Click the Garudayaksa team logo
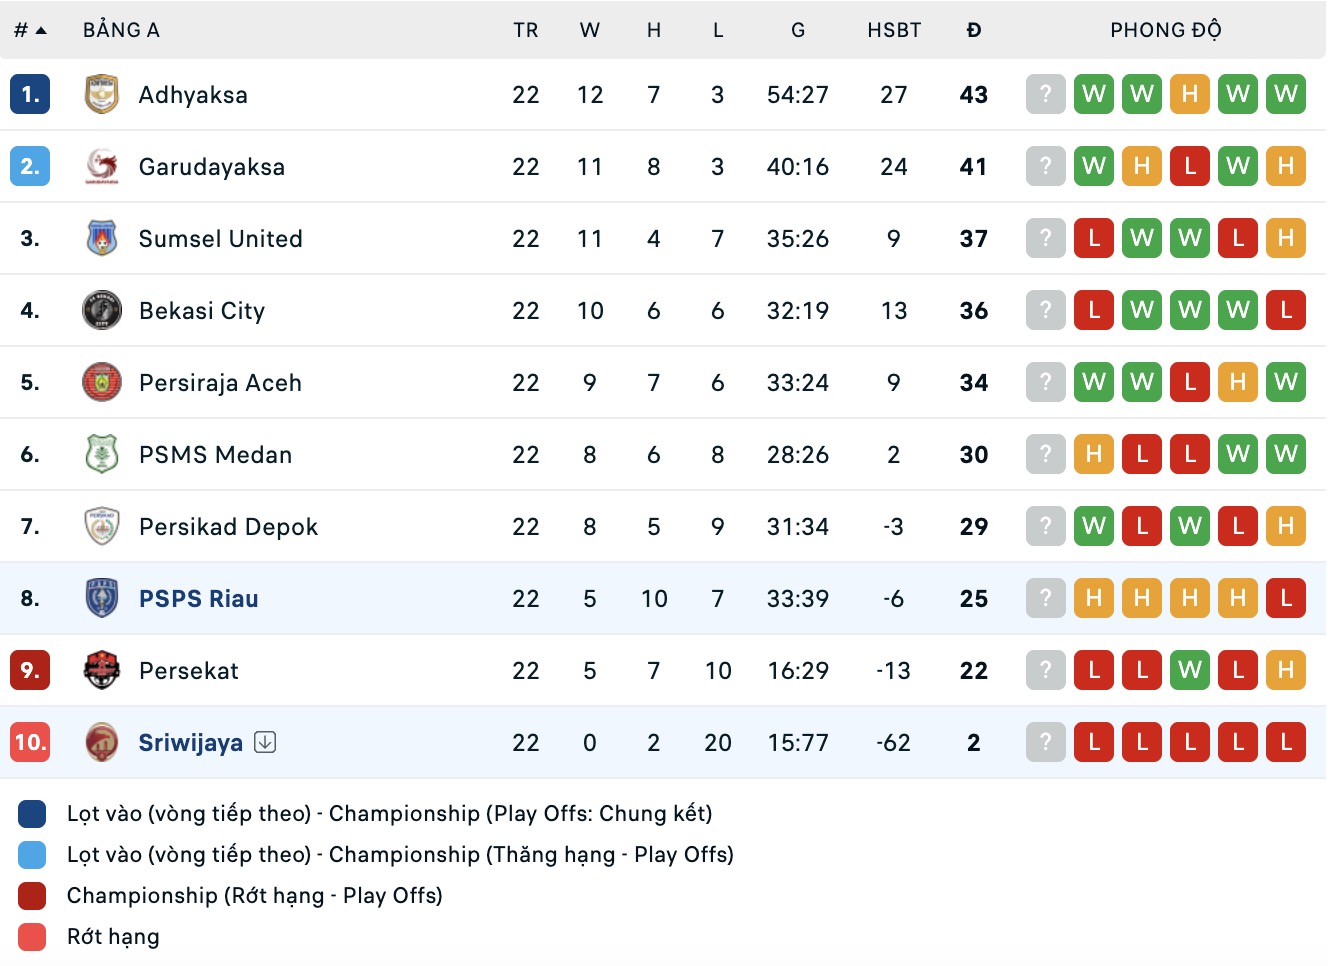This screenshot has height=966, width=1328. coord(102,167)
